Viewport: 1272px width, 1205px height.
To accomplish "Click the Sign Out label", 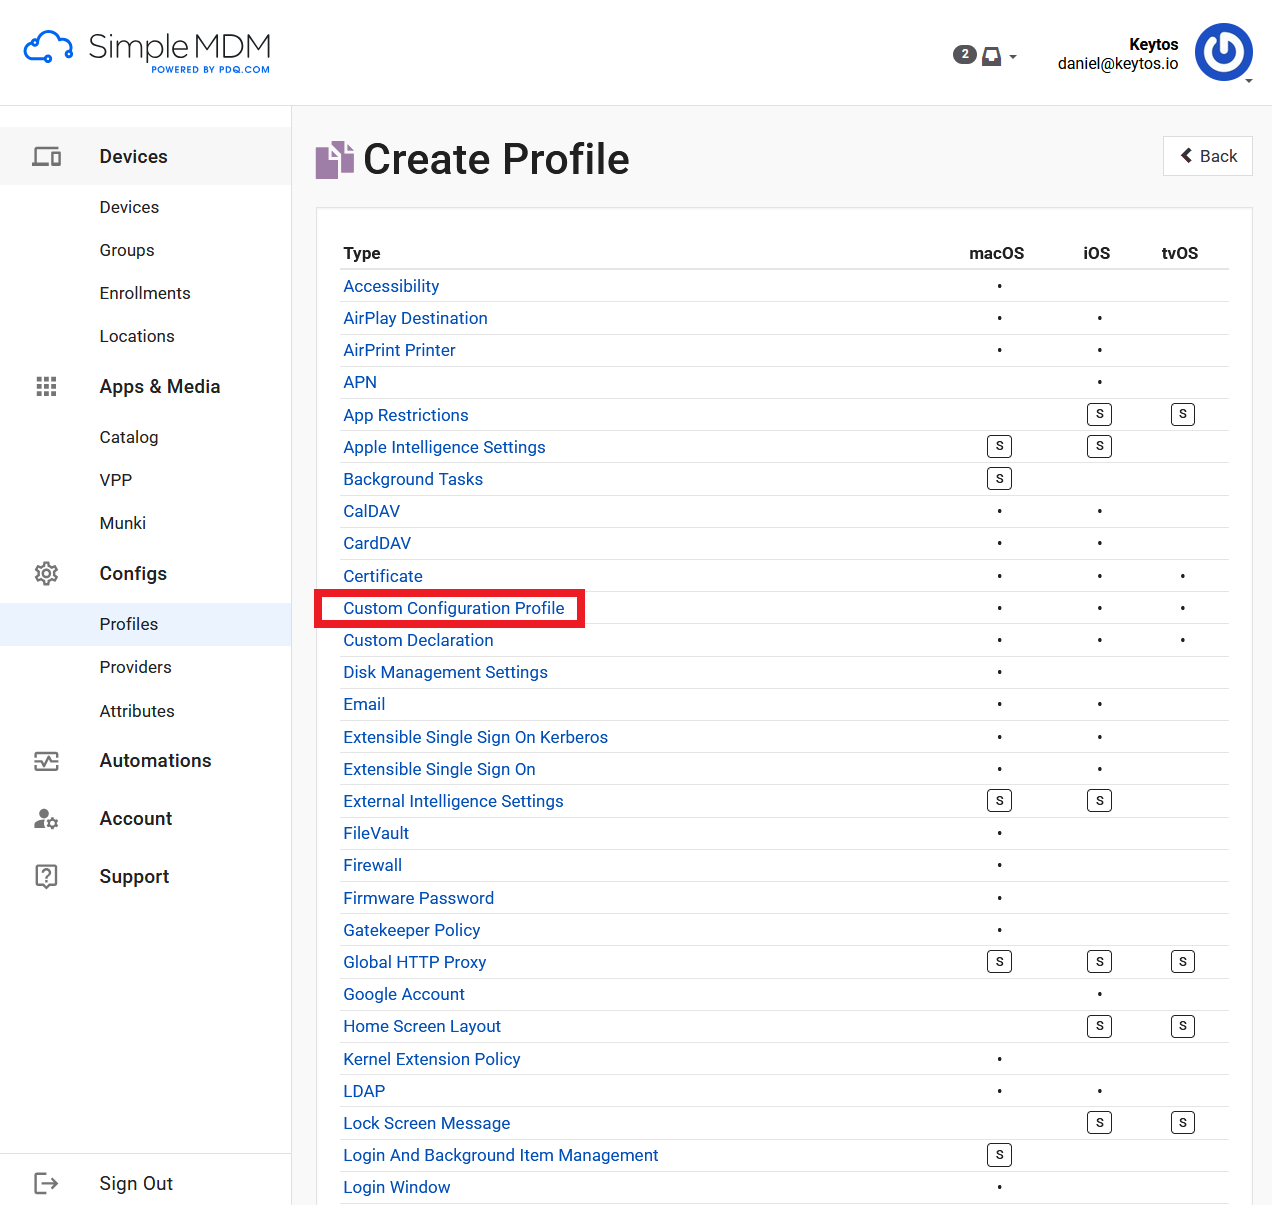I will (x=136, y=1184).
